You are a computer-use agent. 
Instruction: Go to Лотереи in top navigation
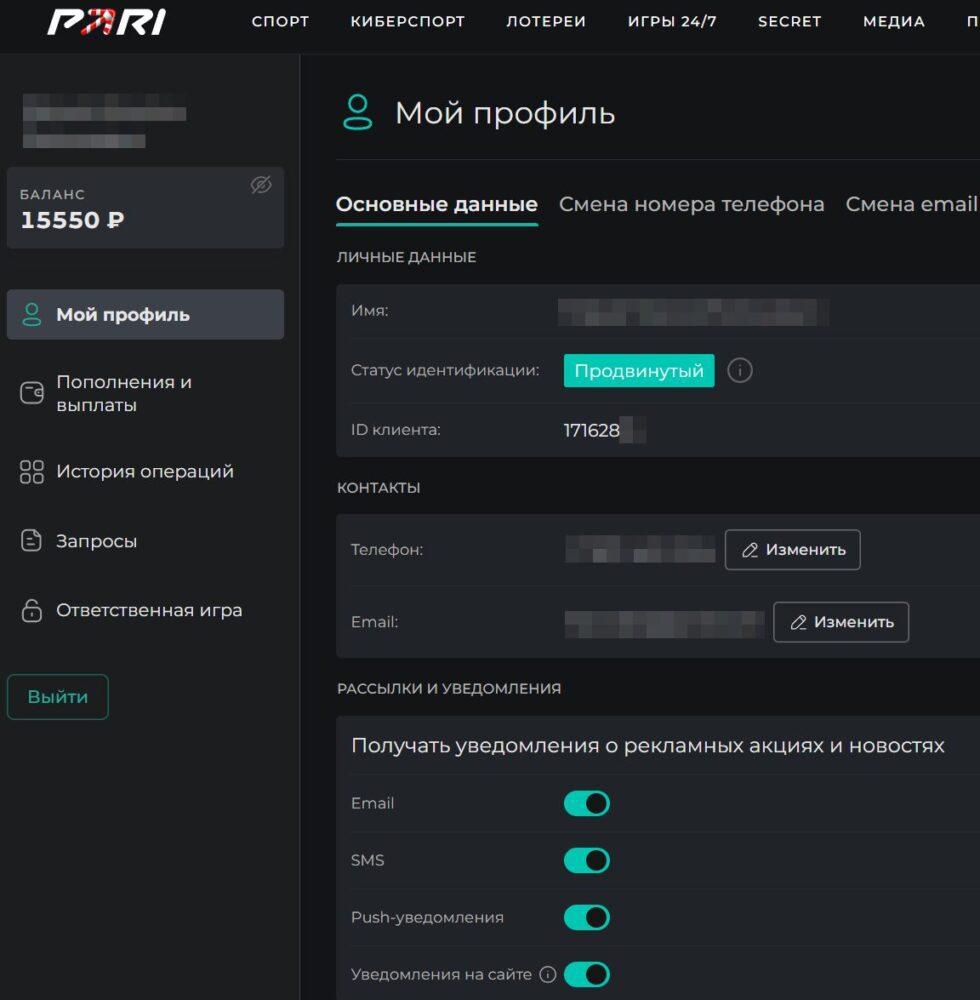pos(546,22)
